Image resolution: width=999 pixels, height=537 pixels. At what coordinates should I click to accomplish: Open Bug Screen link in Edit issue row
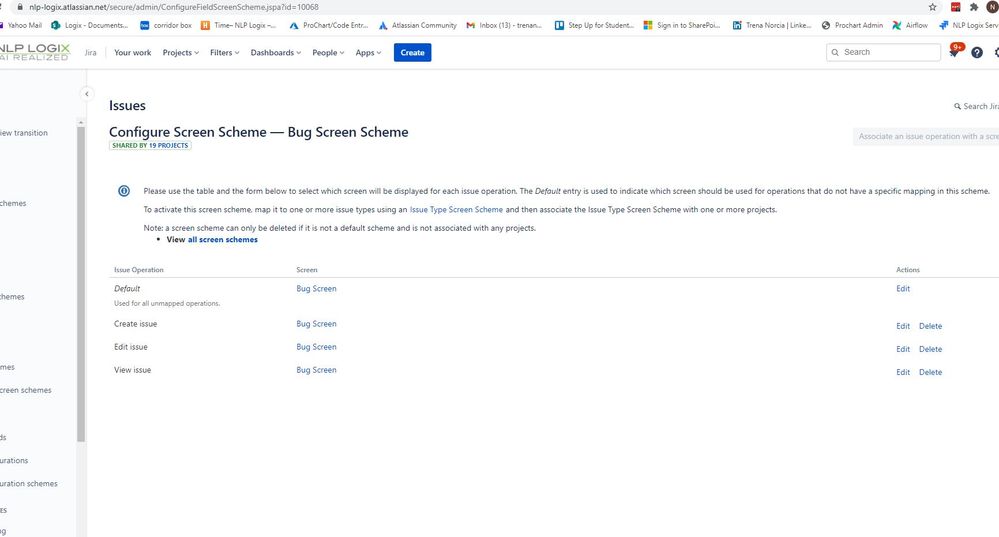coord(316,347)
